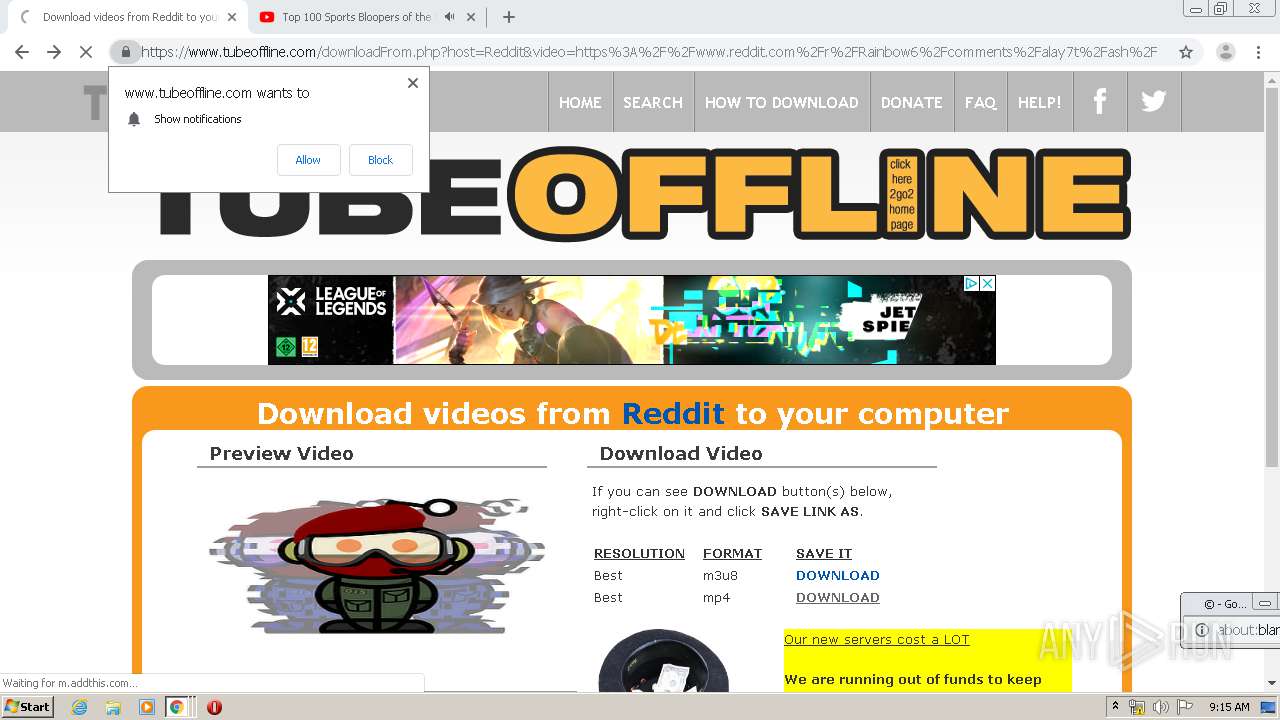Click the 'Download Video' heading
The width and height of the screenshot is (1280, 720).
pyautogui.click(x=680, y=454)
